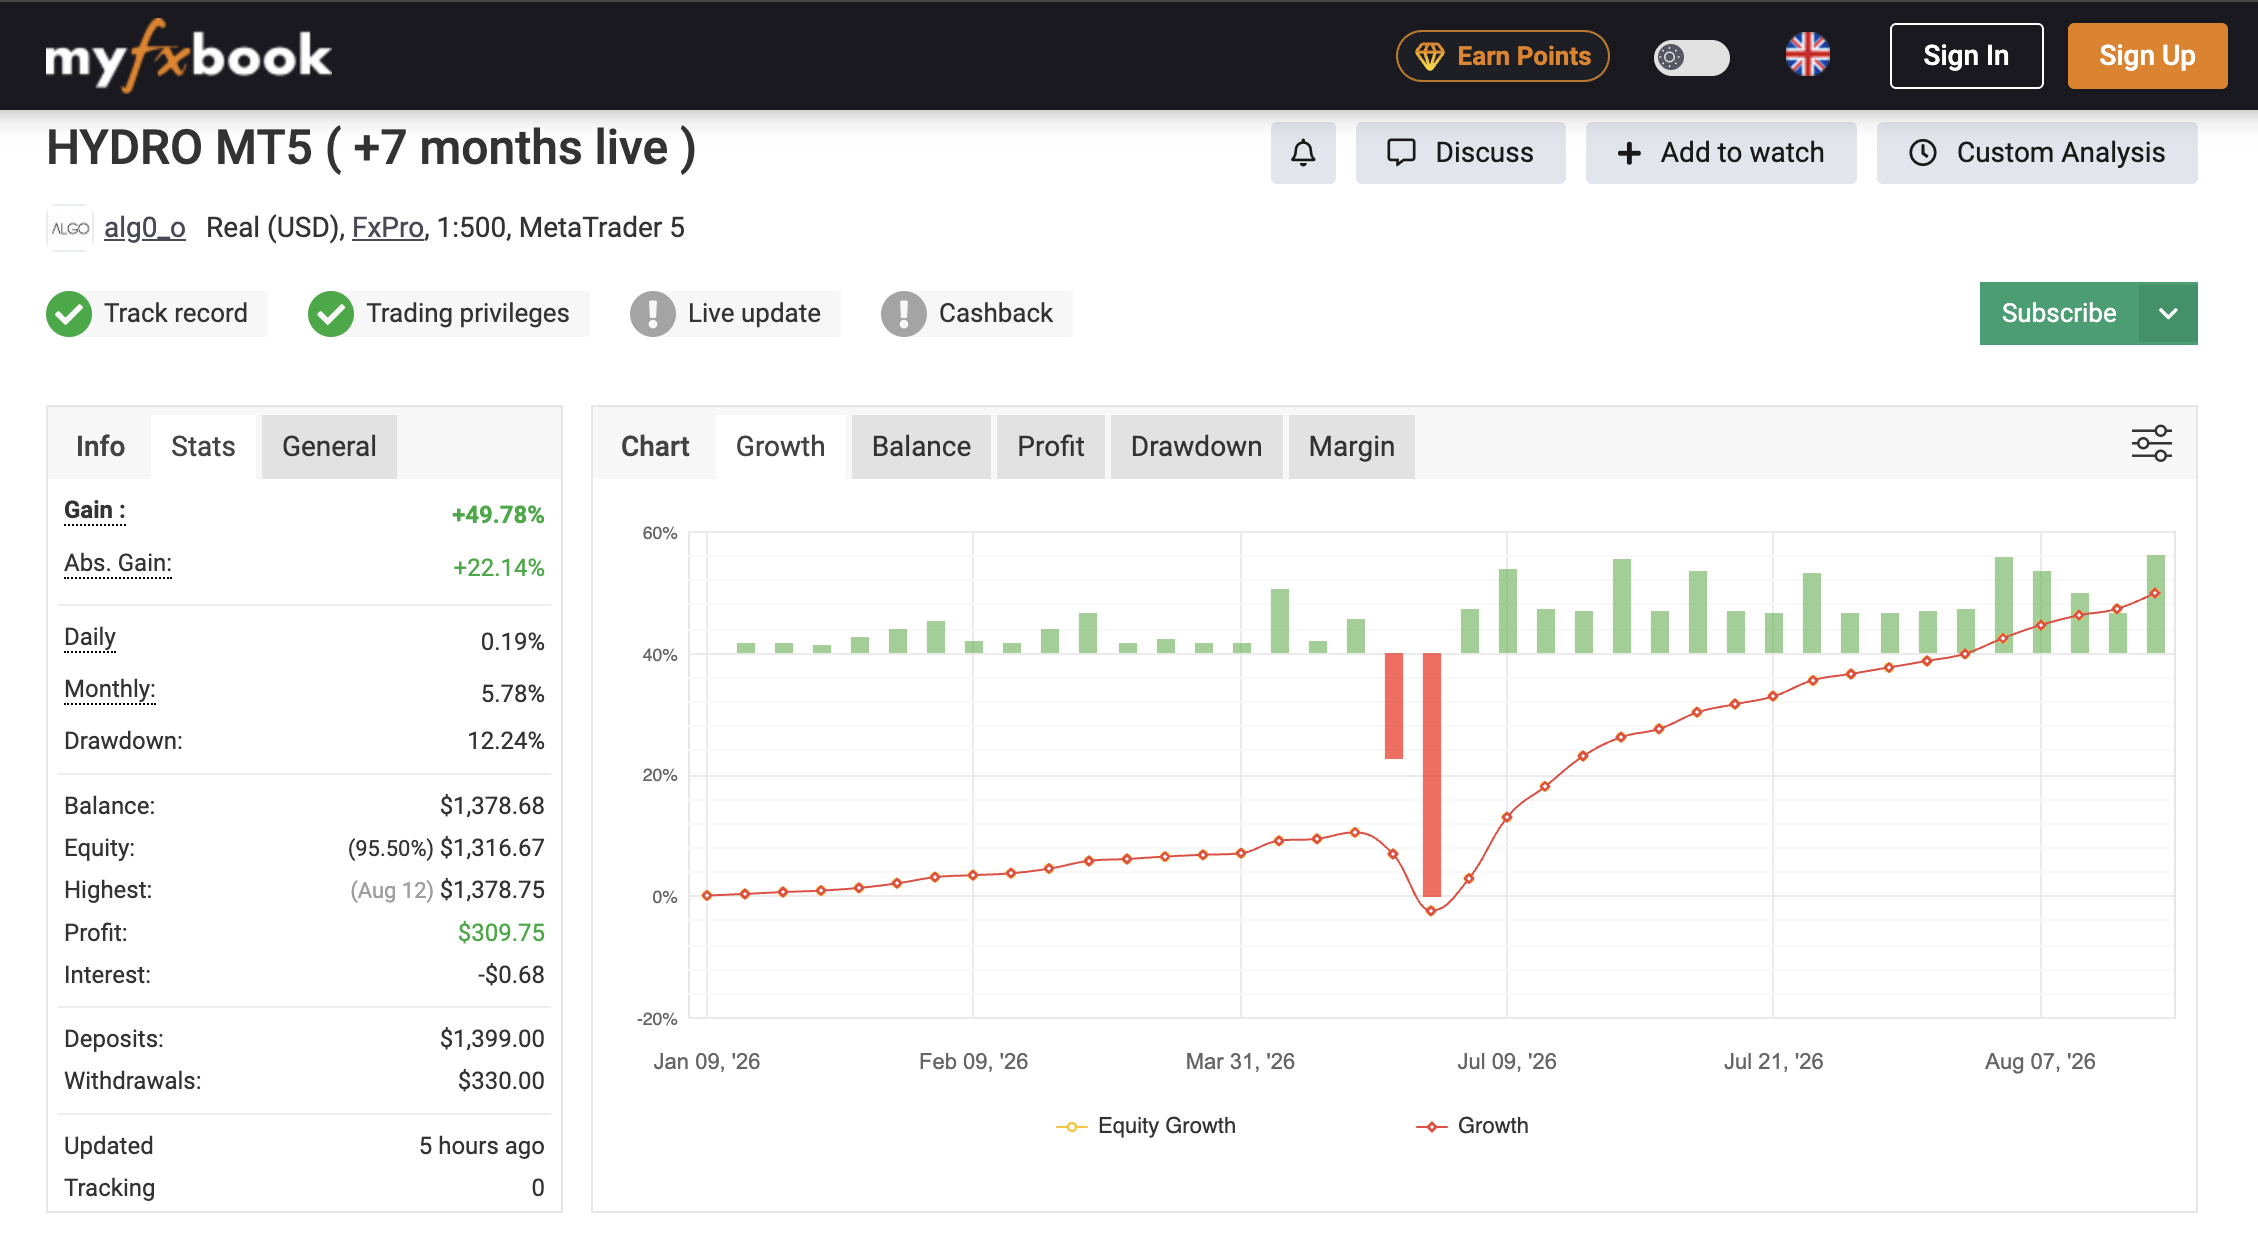2258x1238 pixels.
Task: Click the myfxbook logo
Action: click(x=188, y=56)
